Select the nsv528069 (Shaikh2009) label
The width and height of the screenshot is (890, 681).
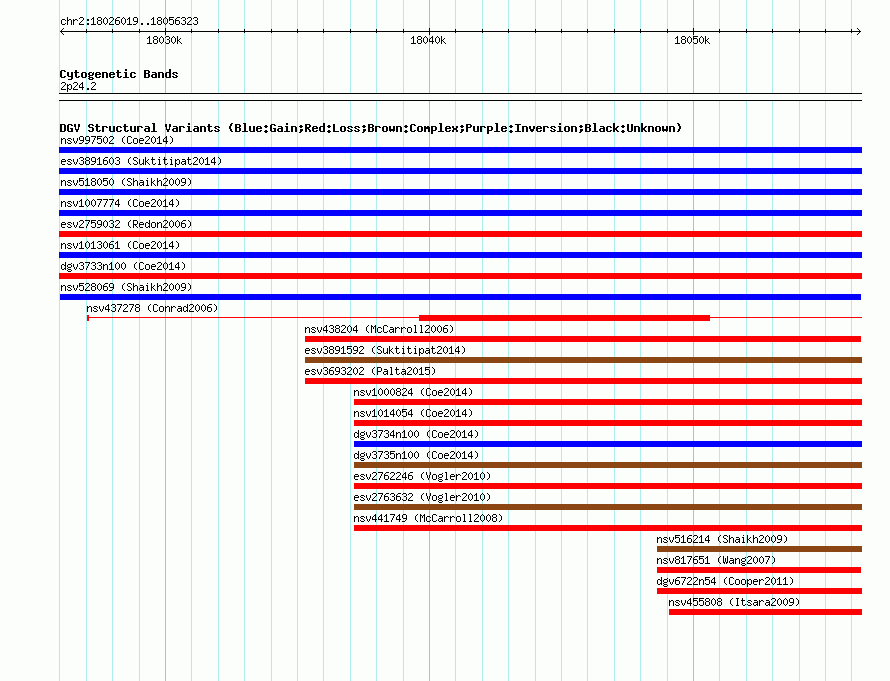click(x=126, y=287)
